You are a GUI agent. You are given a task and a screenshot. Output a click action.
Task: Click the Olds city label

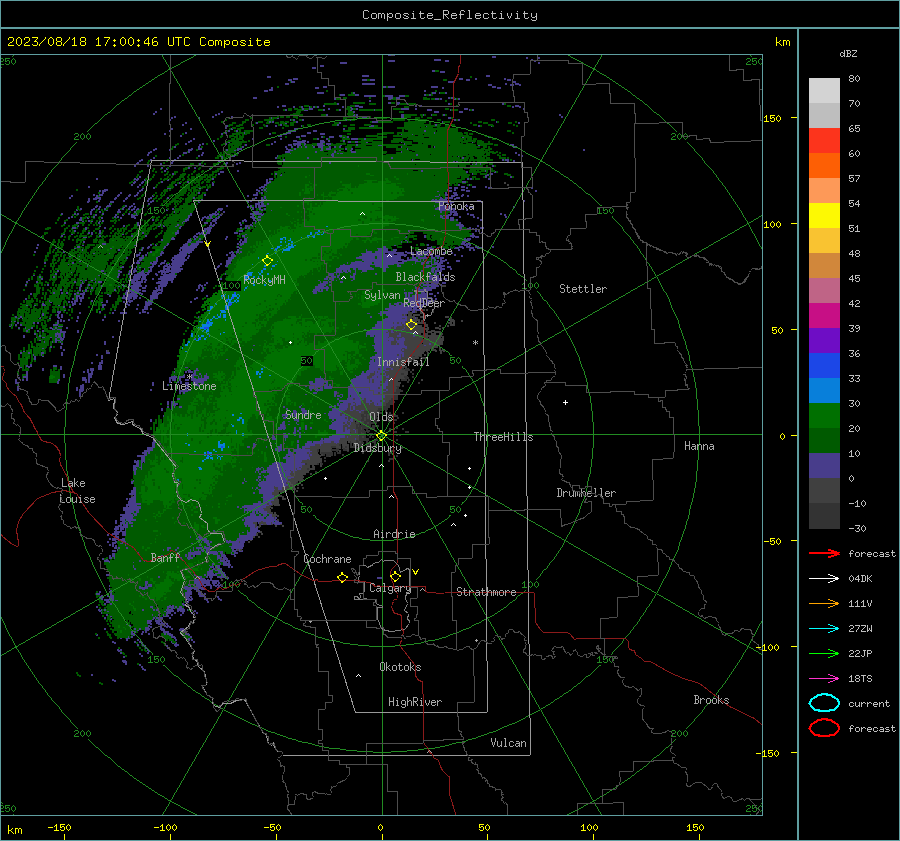point(381,417)
